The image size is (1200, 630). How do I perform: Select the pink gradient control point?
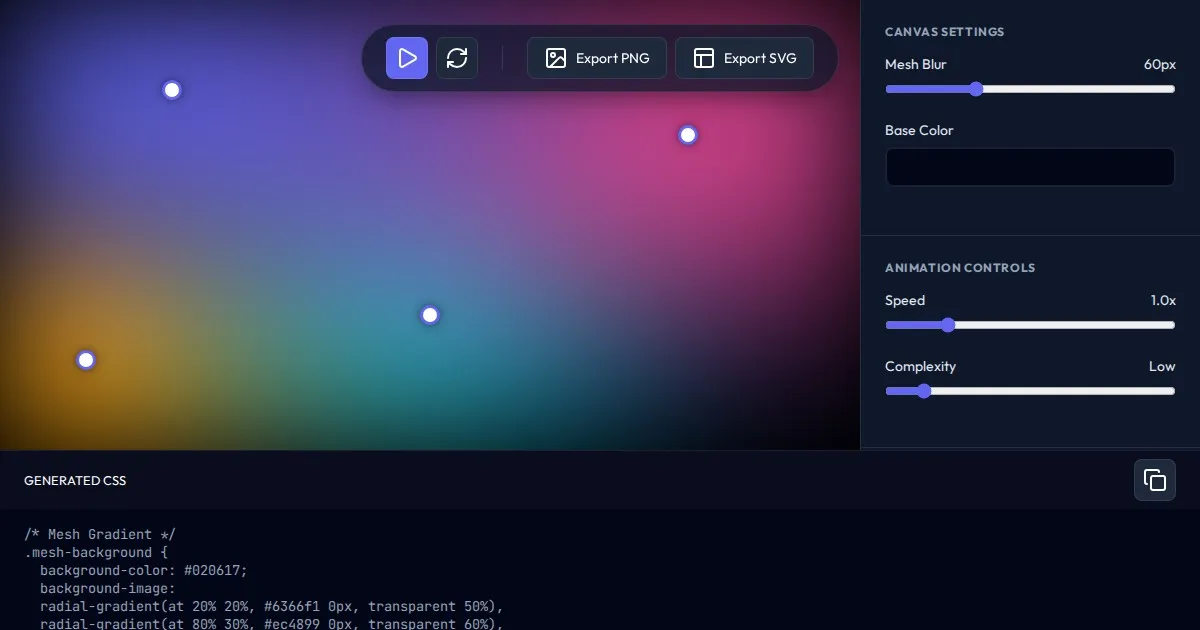688,135
